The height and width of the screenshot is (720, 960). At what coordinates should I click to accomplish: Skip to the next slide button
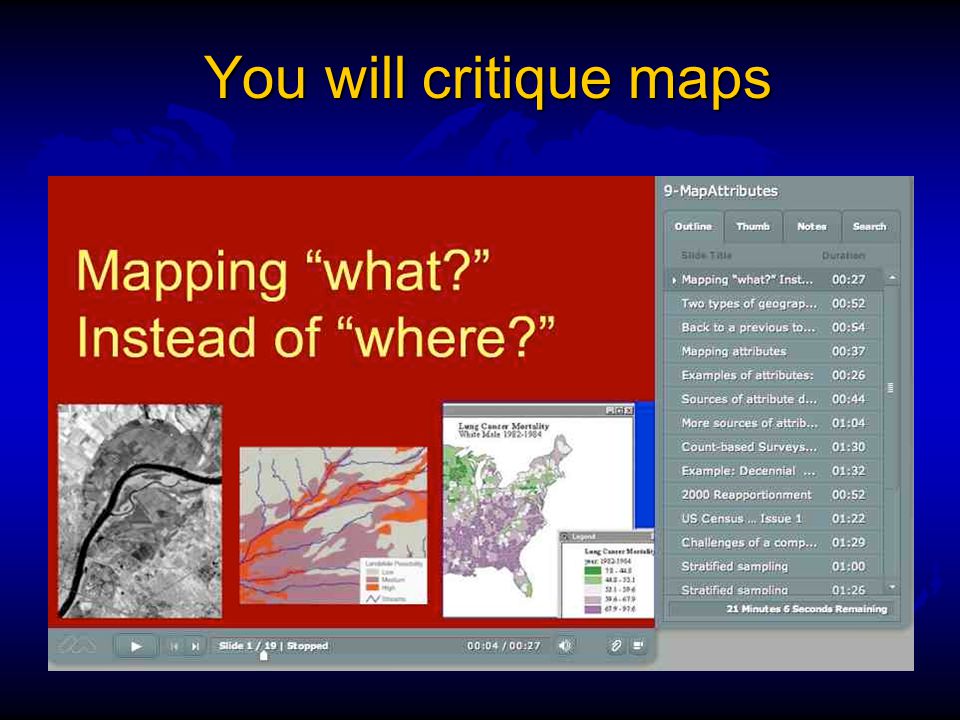[x=195, y=646]
